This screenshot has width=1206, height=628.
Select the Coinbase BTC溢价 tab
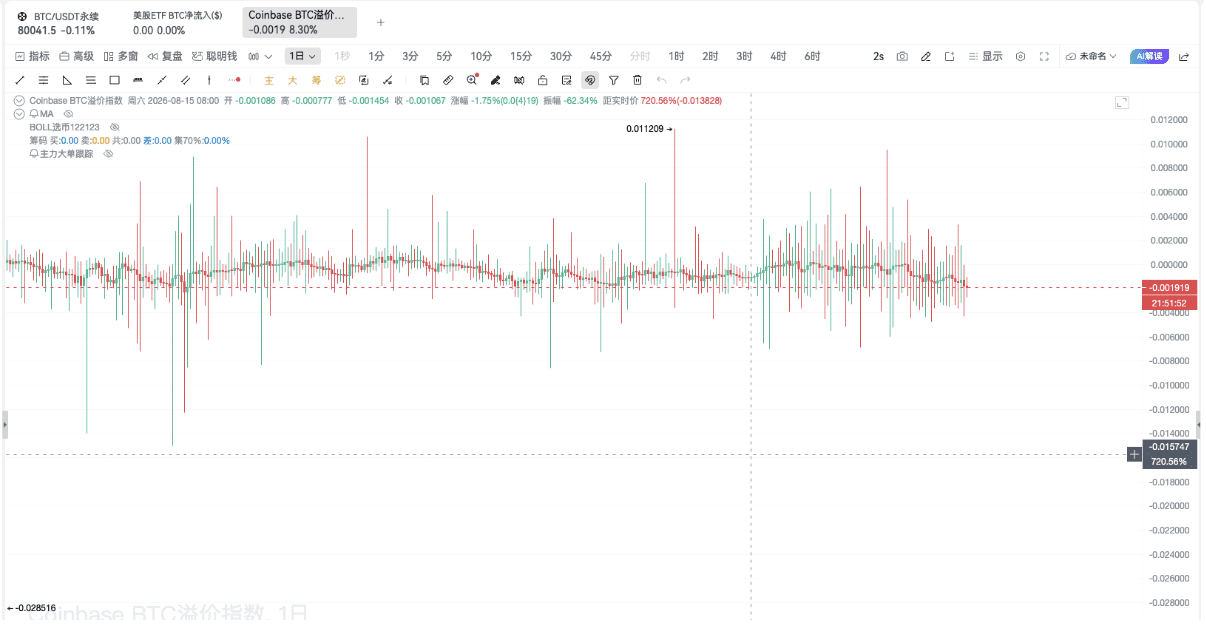300,23
